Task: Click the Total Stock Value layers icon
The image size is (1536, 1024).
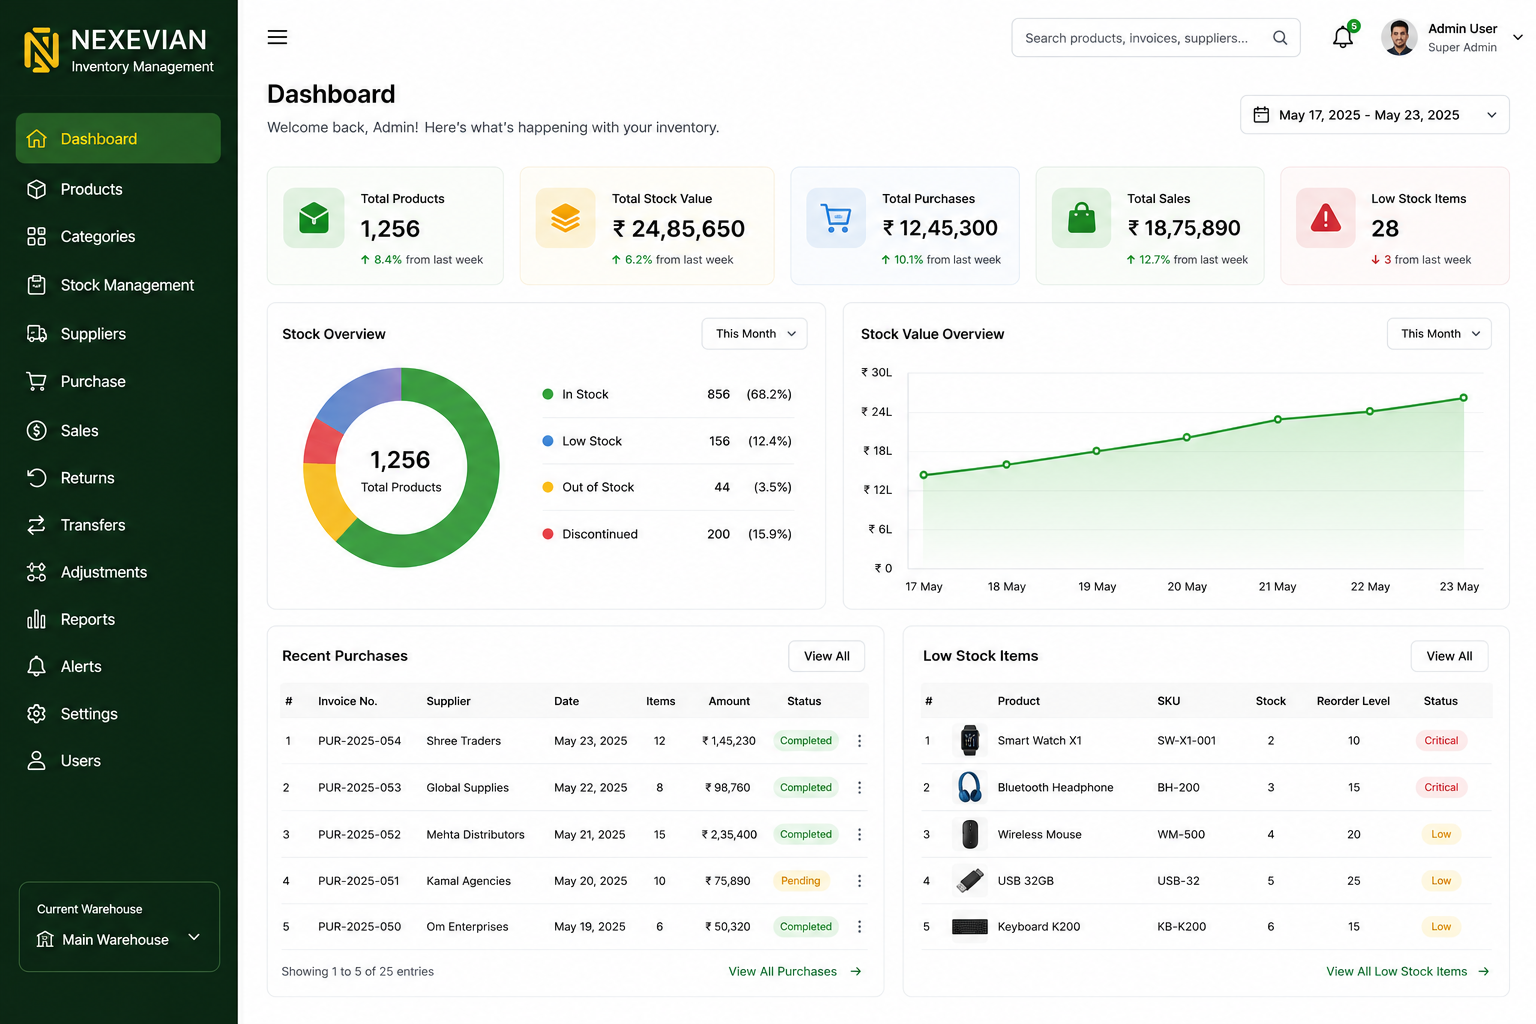Action: (x=565, y=217)
